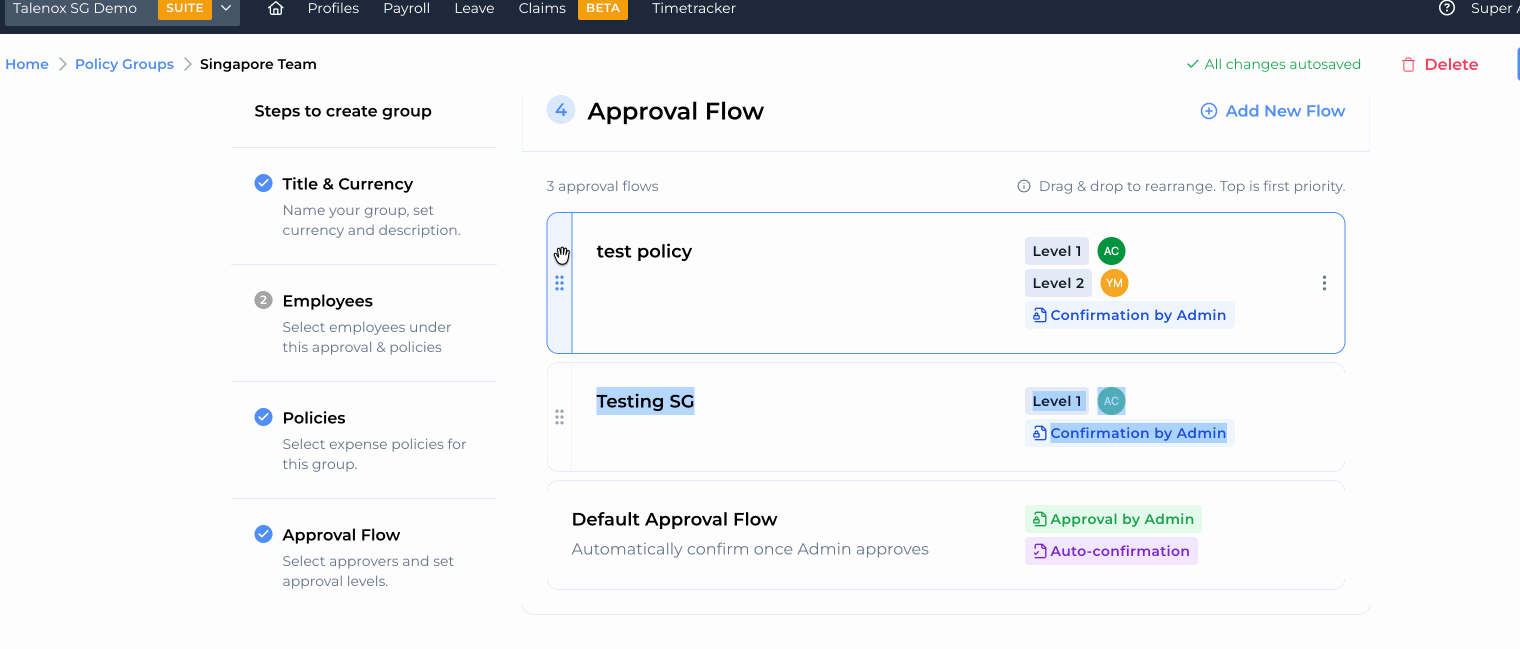The width and height of the screenshot is (1520, 649).
Task: Open the Employees step
Action: click(x=327, y=301)
